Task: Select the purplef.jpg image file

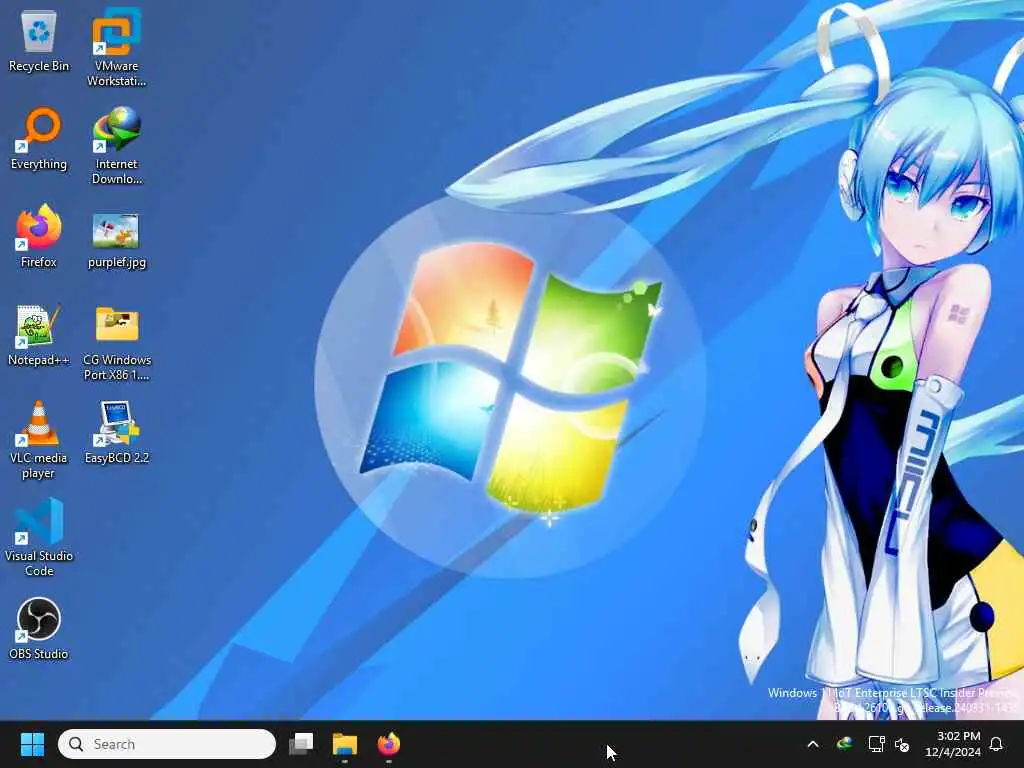Action: pyautogui.click(x=116, y=239)
